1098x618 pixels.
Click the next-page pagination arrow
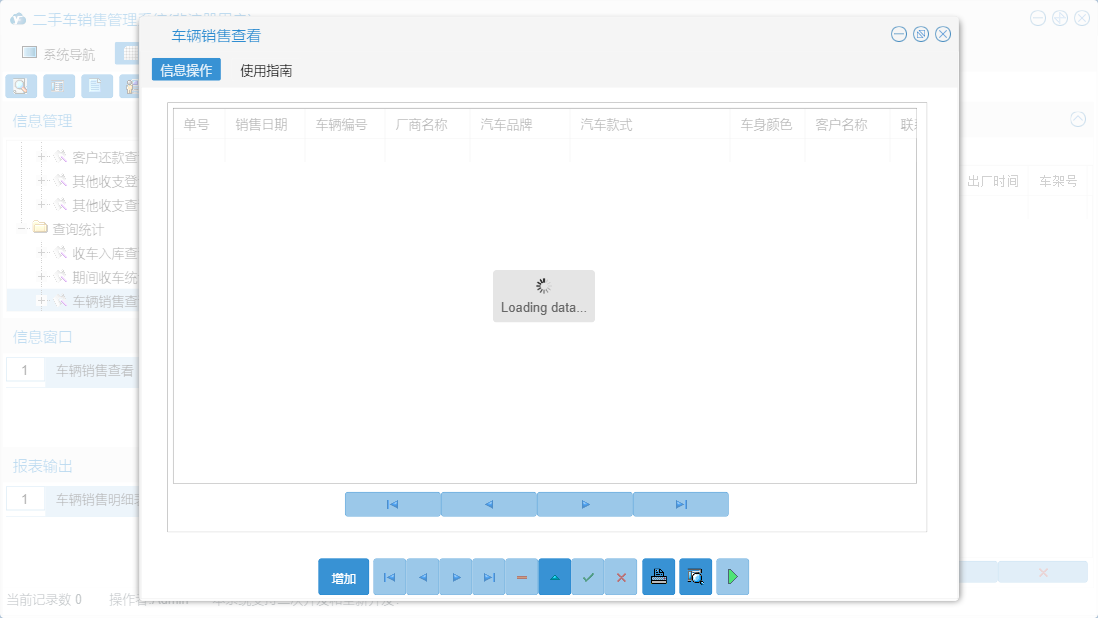point(585,504)
